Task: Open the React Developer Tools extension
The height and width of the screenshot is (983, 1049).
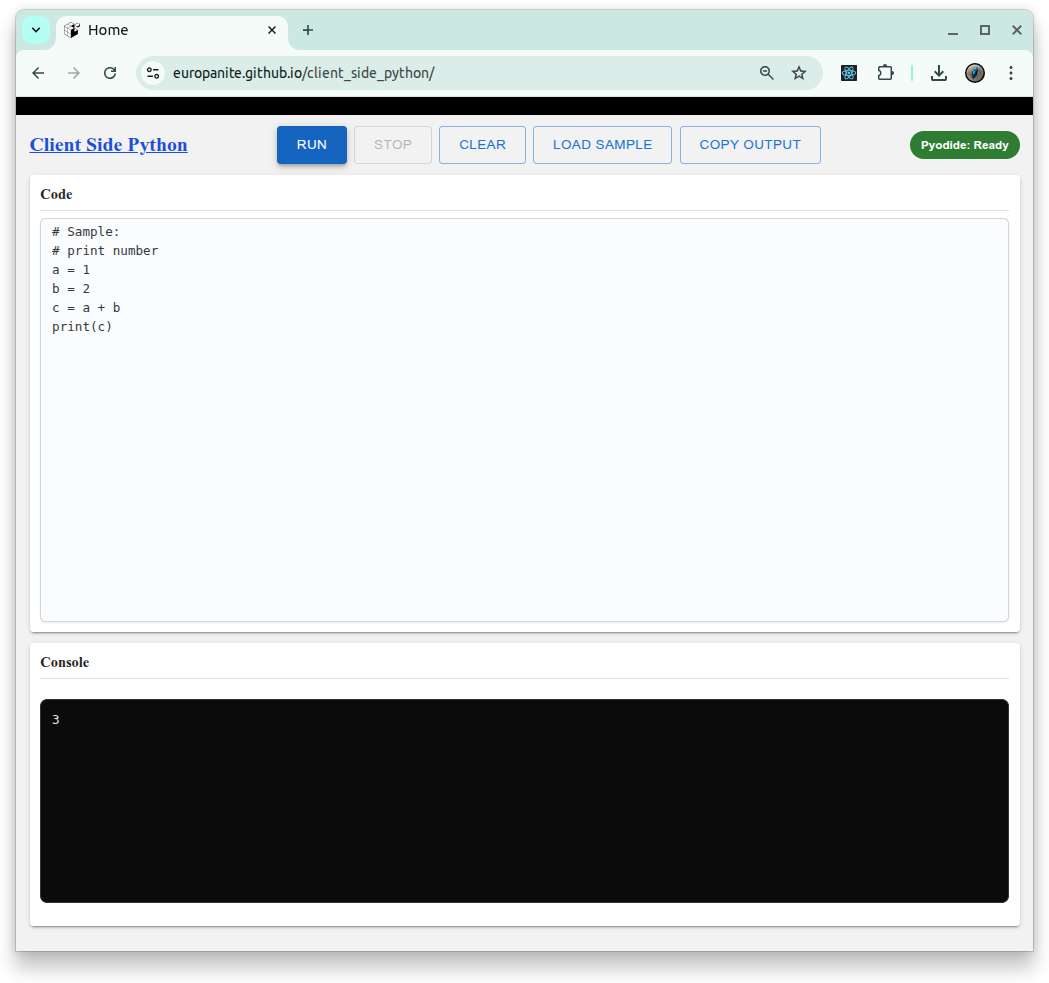Action: [849, 73]
